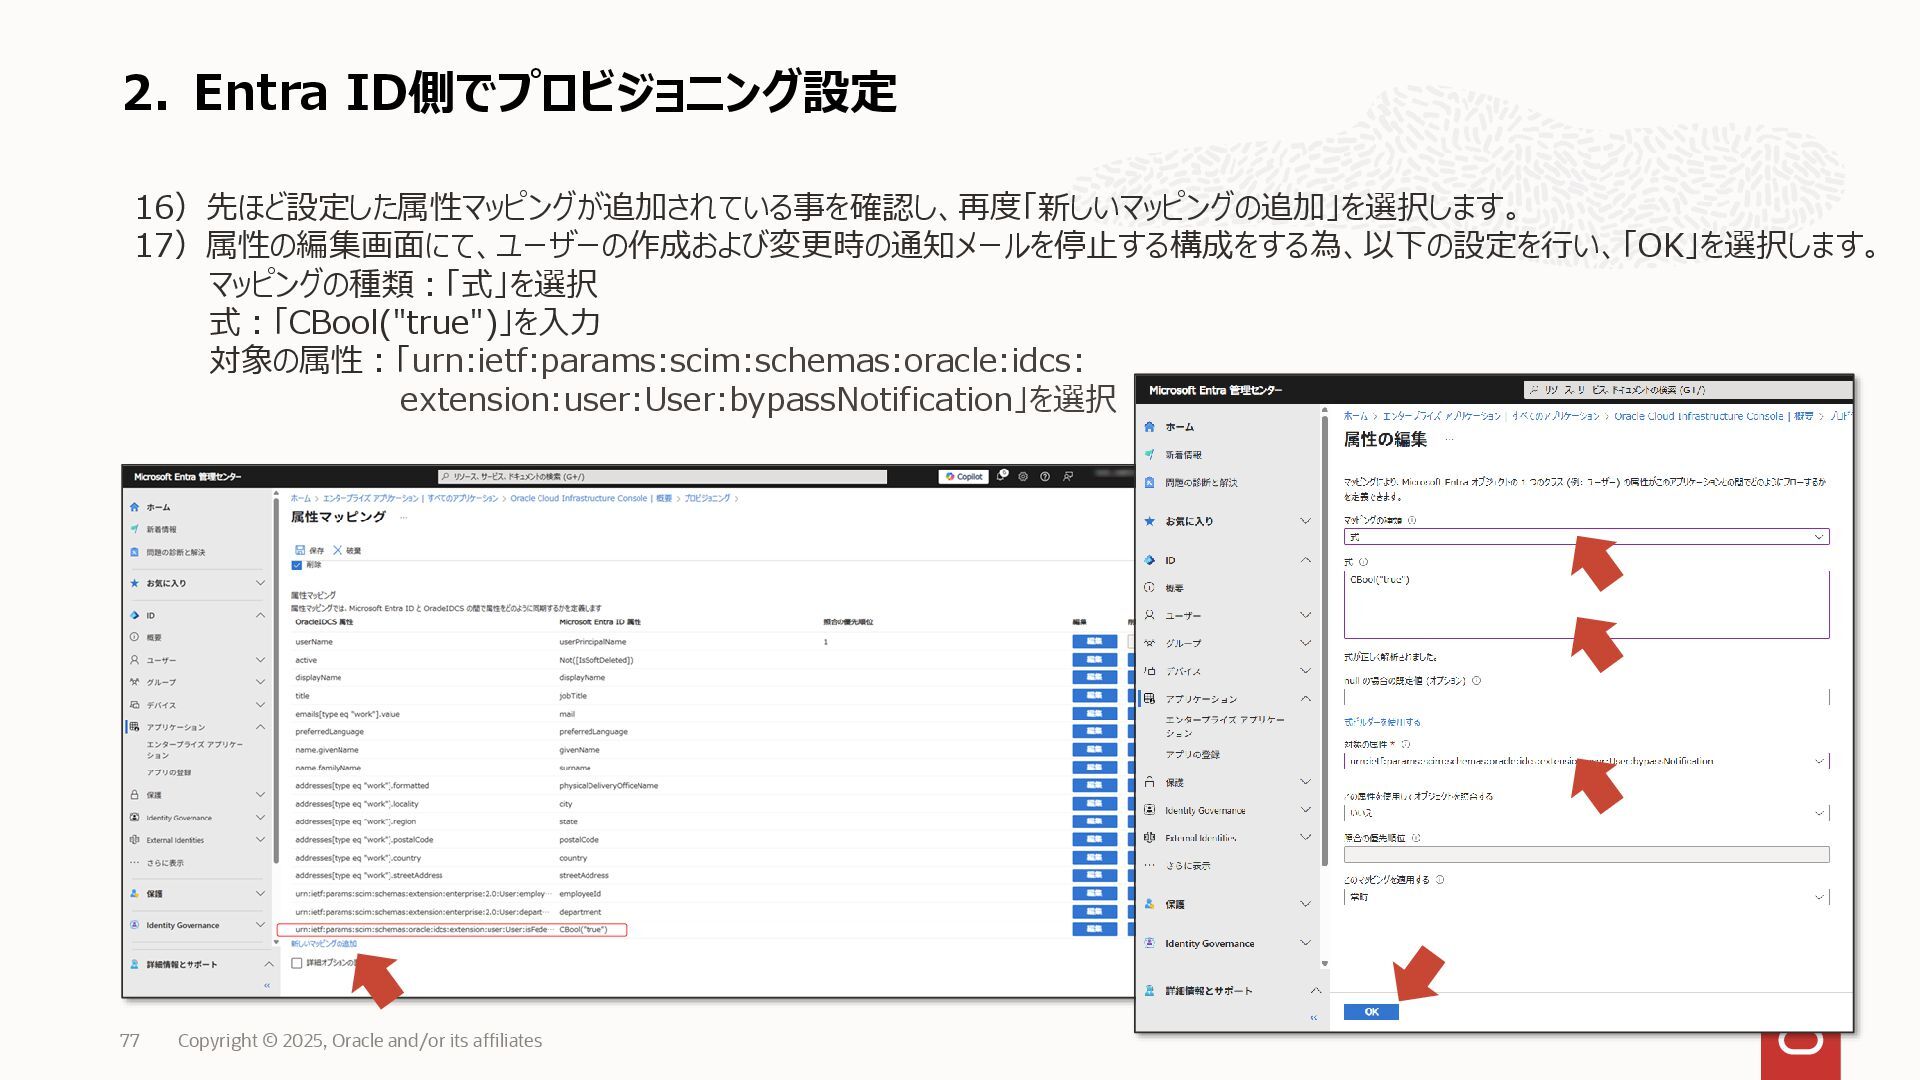Click search box in Attribute Mapping window header
This screenshot has width=1920, height=1080.
pyautogui.click(x=662, y=477)
